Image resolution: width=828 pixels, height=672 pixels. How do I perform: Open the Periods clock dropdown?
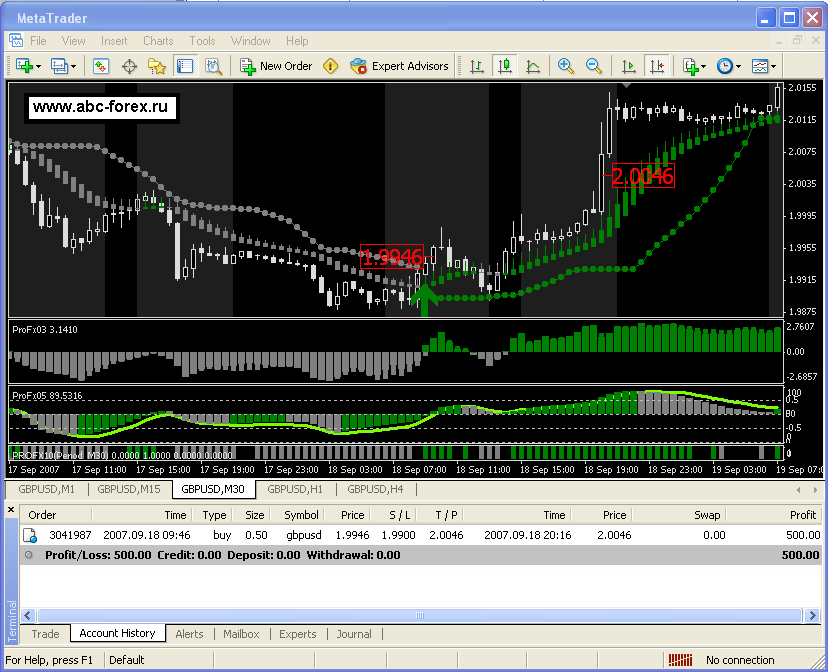point(729,67)
